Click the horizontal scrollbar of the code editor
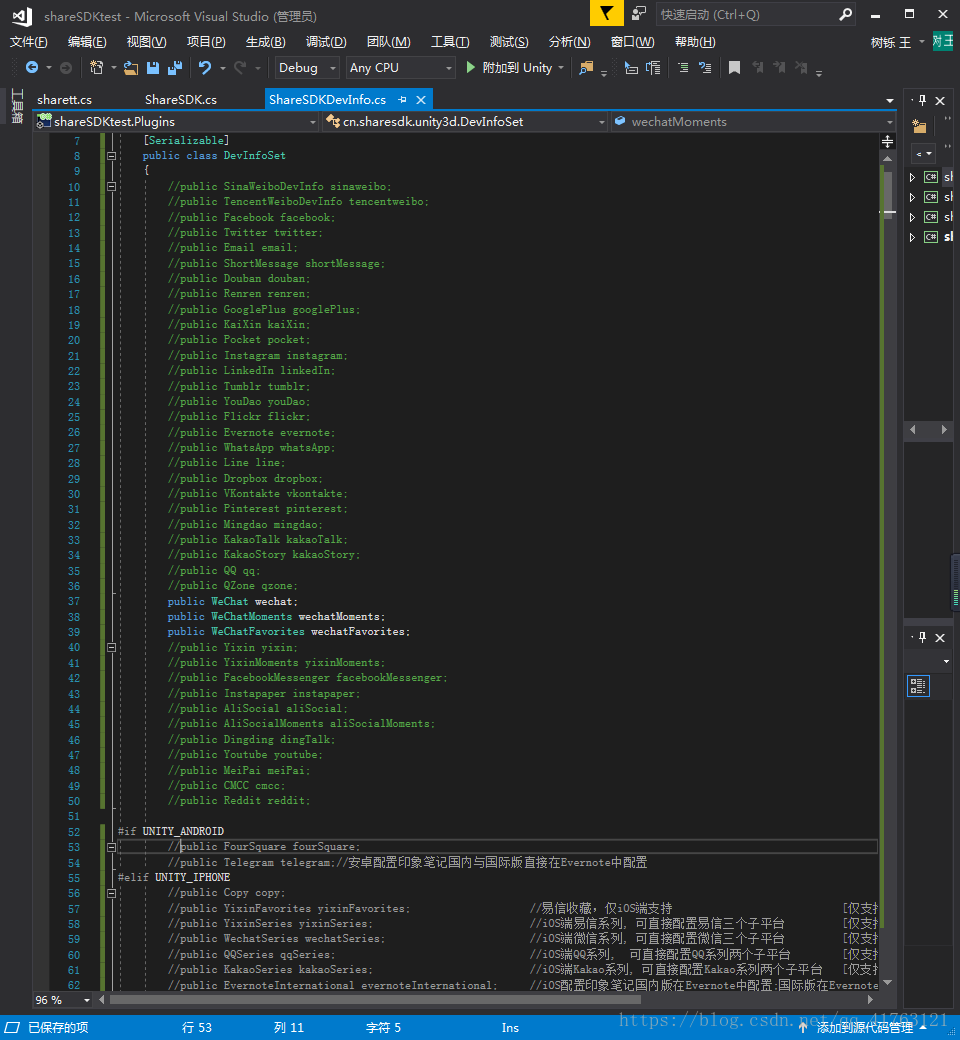Screen dimensions: 960x1040 coord(375,1000)
